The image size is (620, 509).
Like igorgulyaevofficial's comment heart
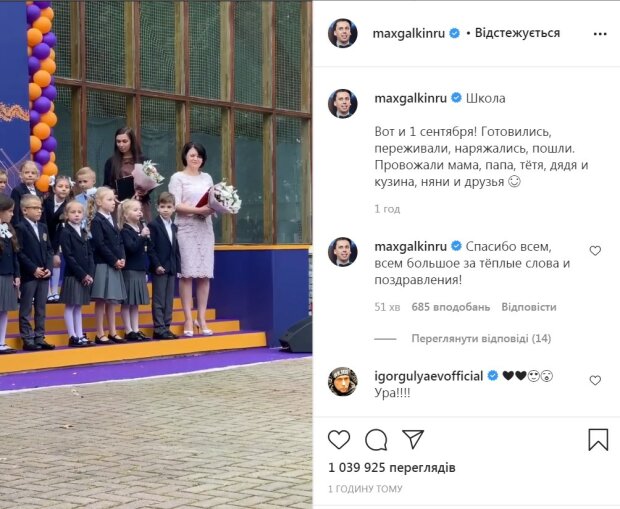pos(595,380)
